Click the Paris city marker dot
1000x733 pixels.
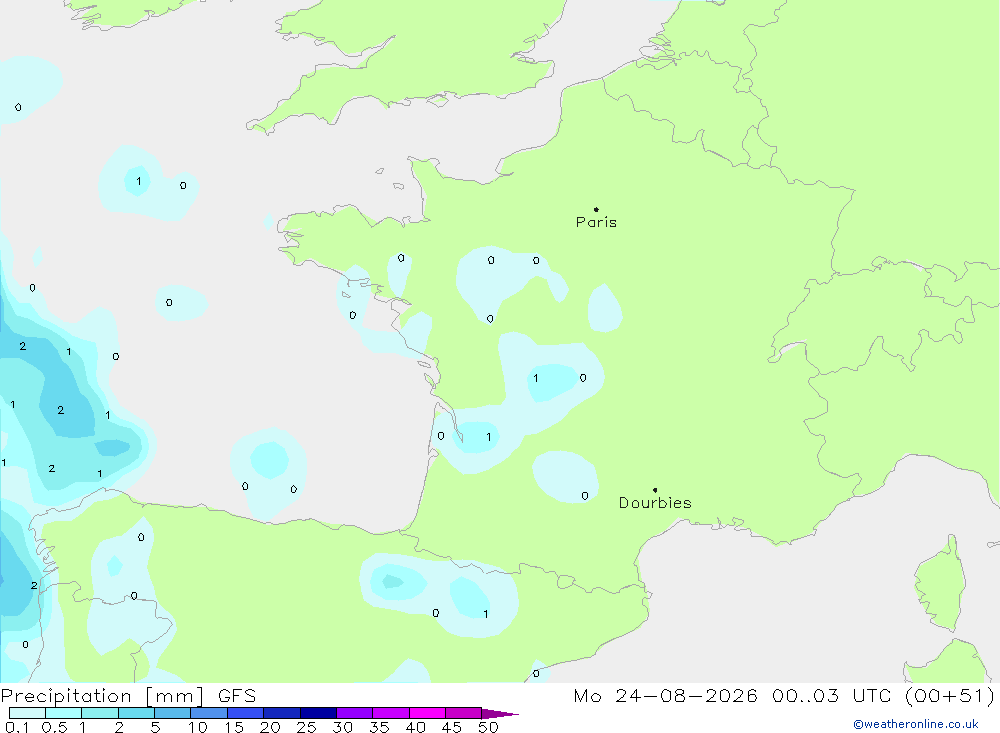(596, 209)
